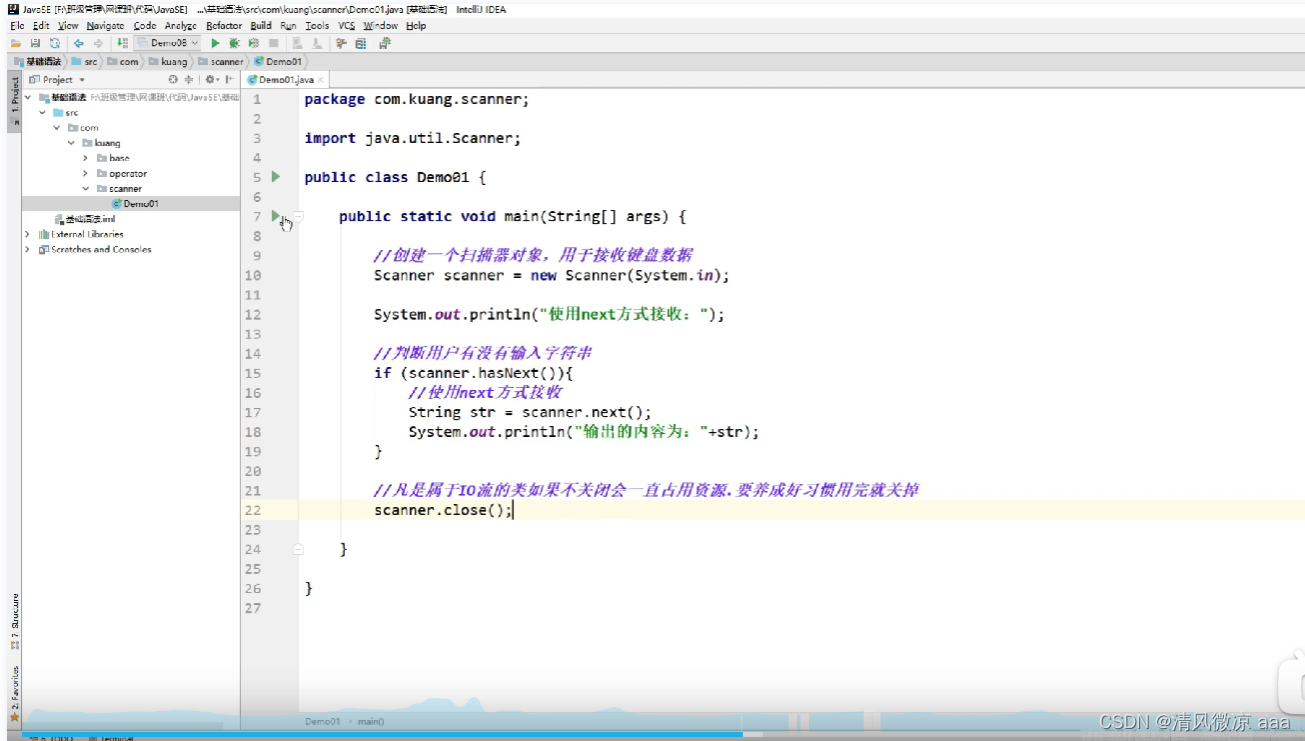Viewport: 1305px width, 741px height.
Task: Click the Save All toolbar icon
Action: (x=35, y=43)
